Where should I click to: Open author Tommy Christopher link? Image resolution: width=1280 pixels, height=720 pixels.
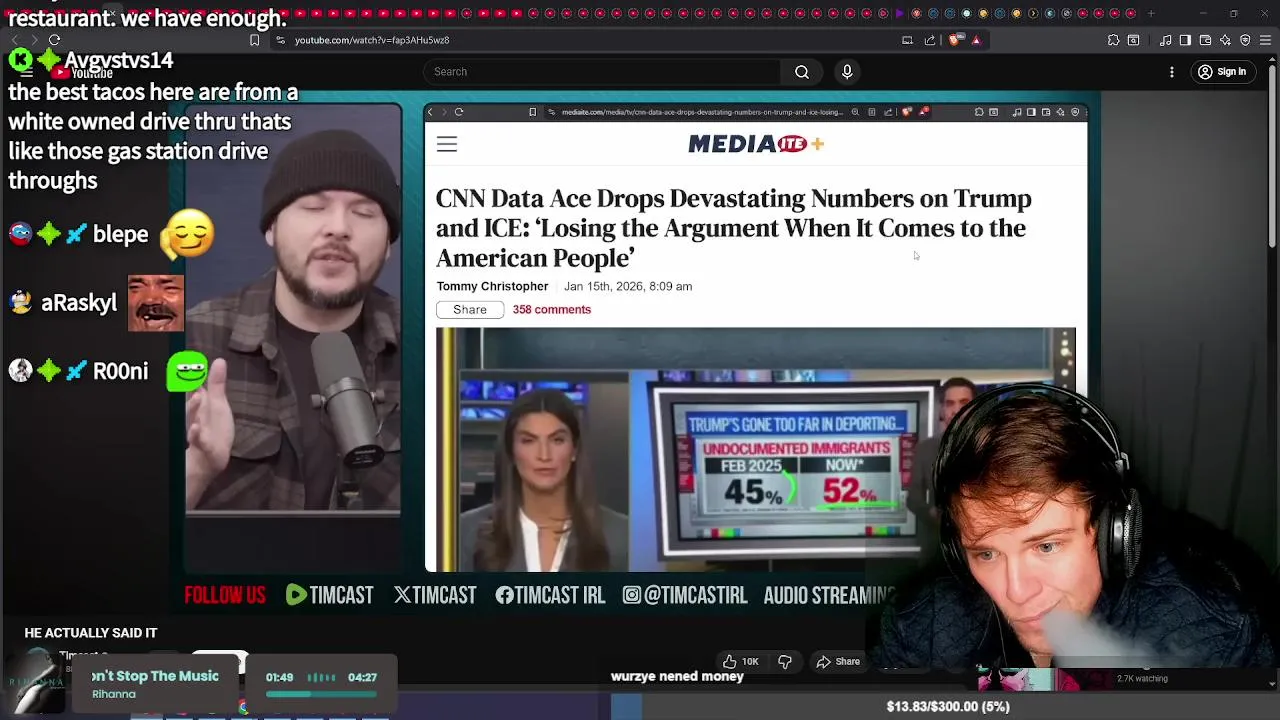point(492,286)
